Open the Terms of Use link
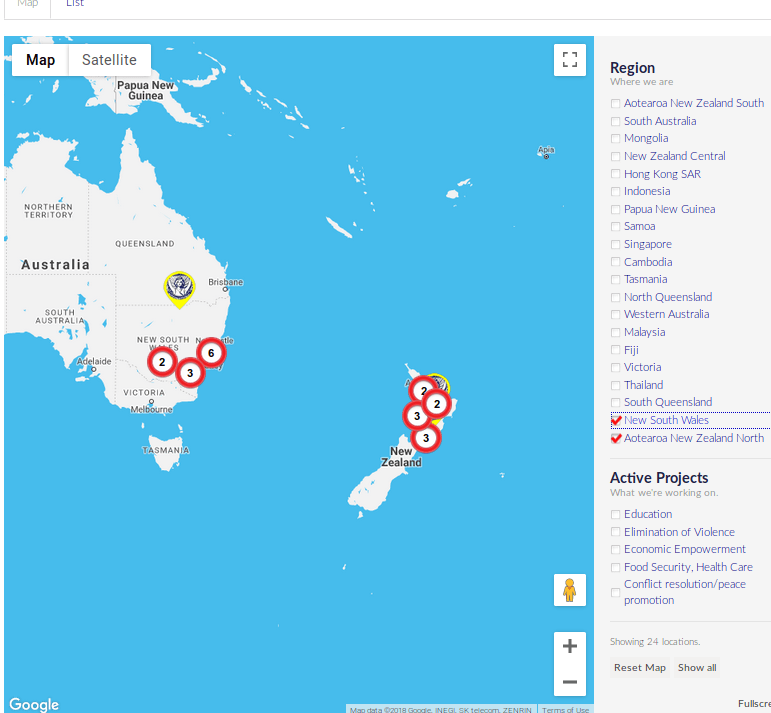The image size is (771, 713). click(x=565, y=710)
